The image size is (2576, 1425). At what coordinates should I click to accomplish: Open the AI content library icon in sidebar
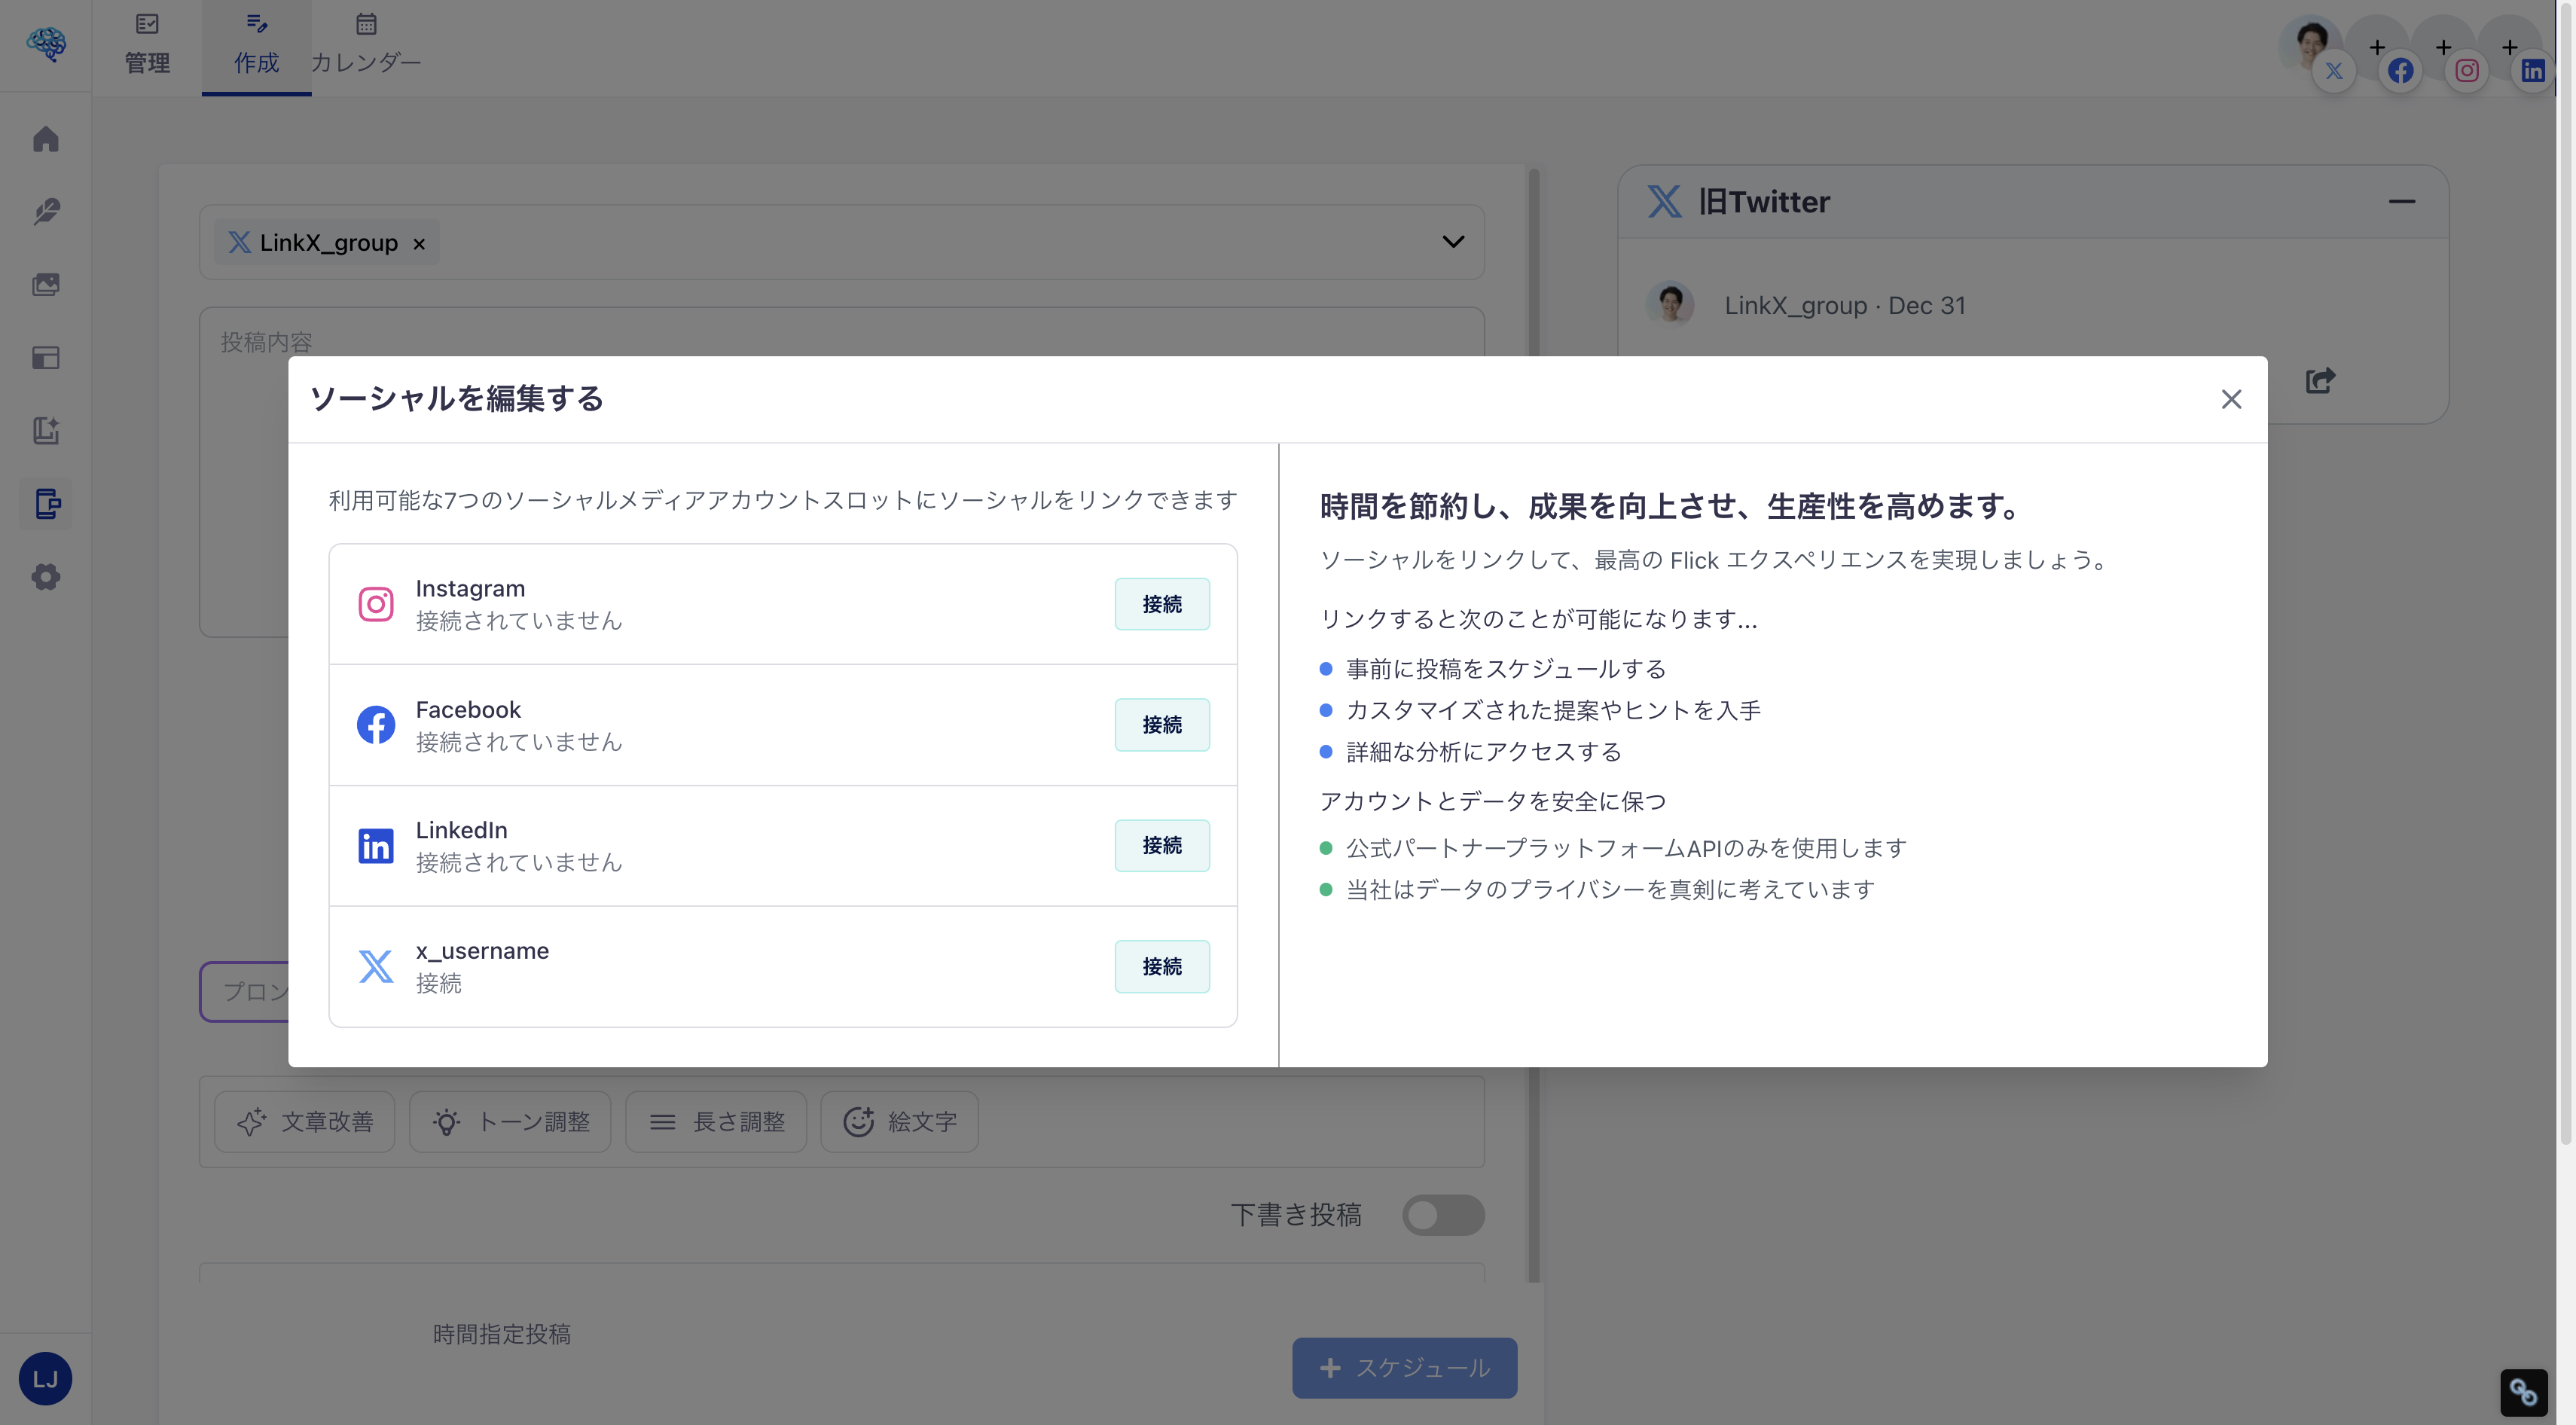pos(46,431)
